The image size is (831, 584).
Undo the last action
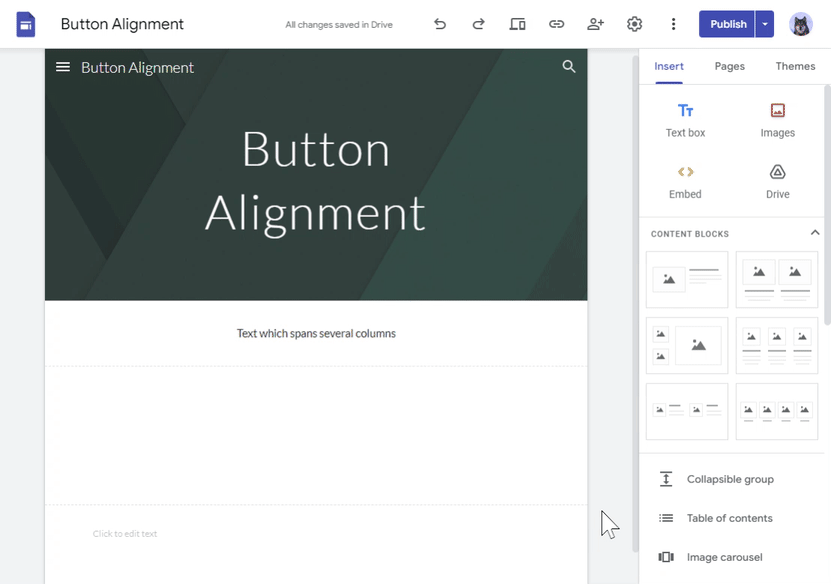(x=440, y=24)
